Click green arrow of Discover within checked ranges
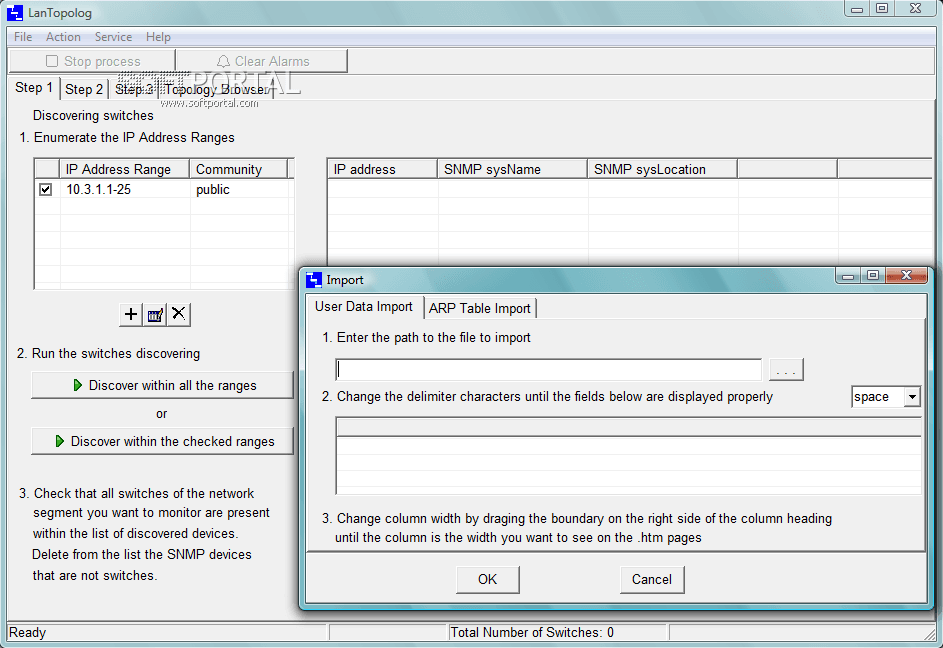Viewport: 943px width, 648px height. click(x=60, y=441)
